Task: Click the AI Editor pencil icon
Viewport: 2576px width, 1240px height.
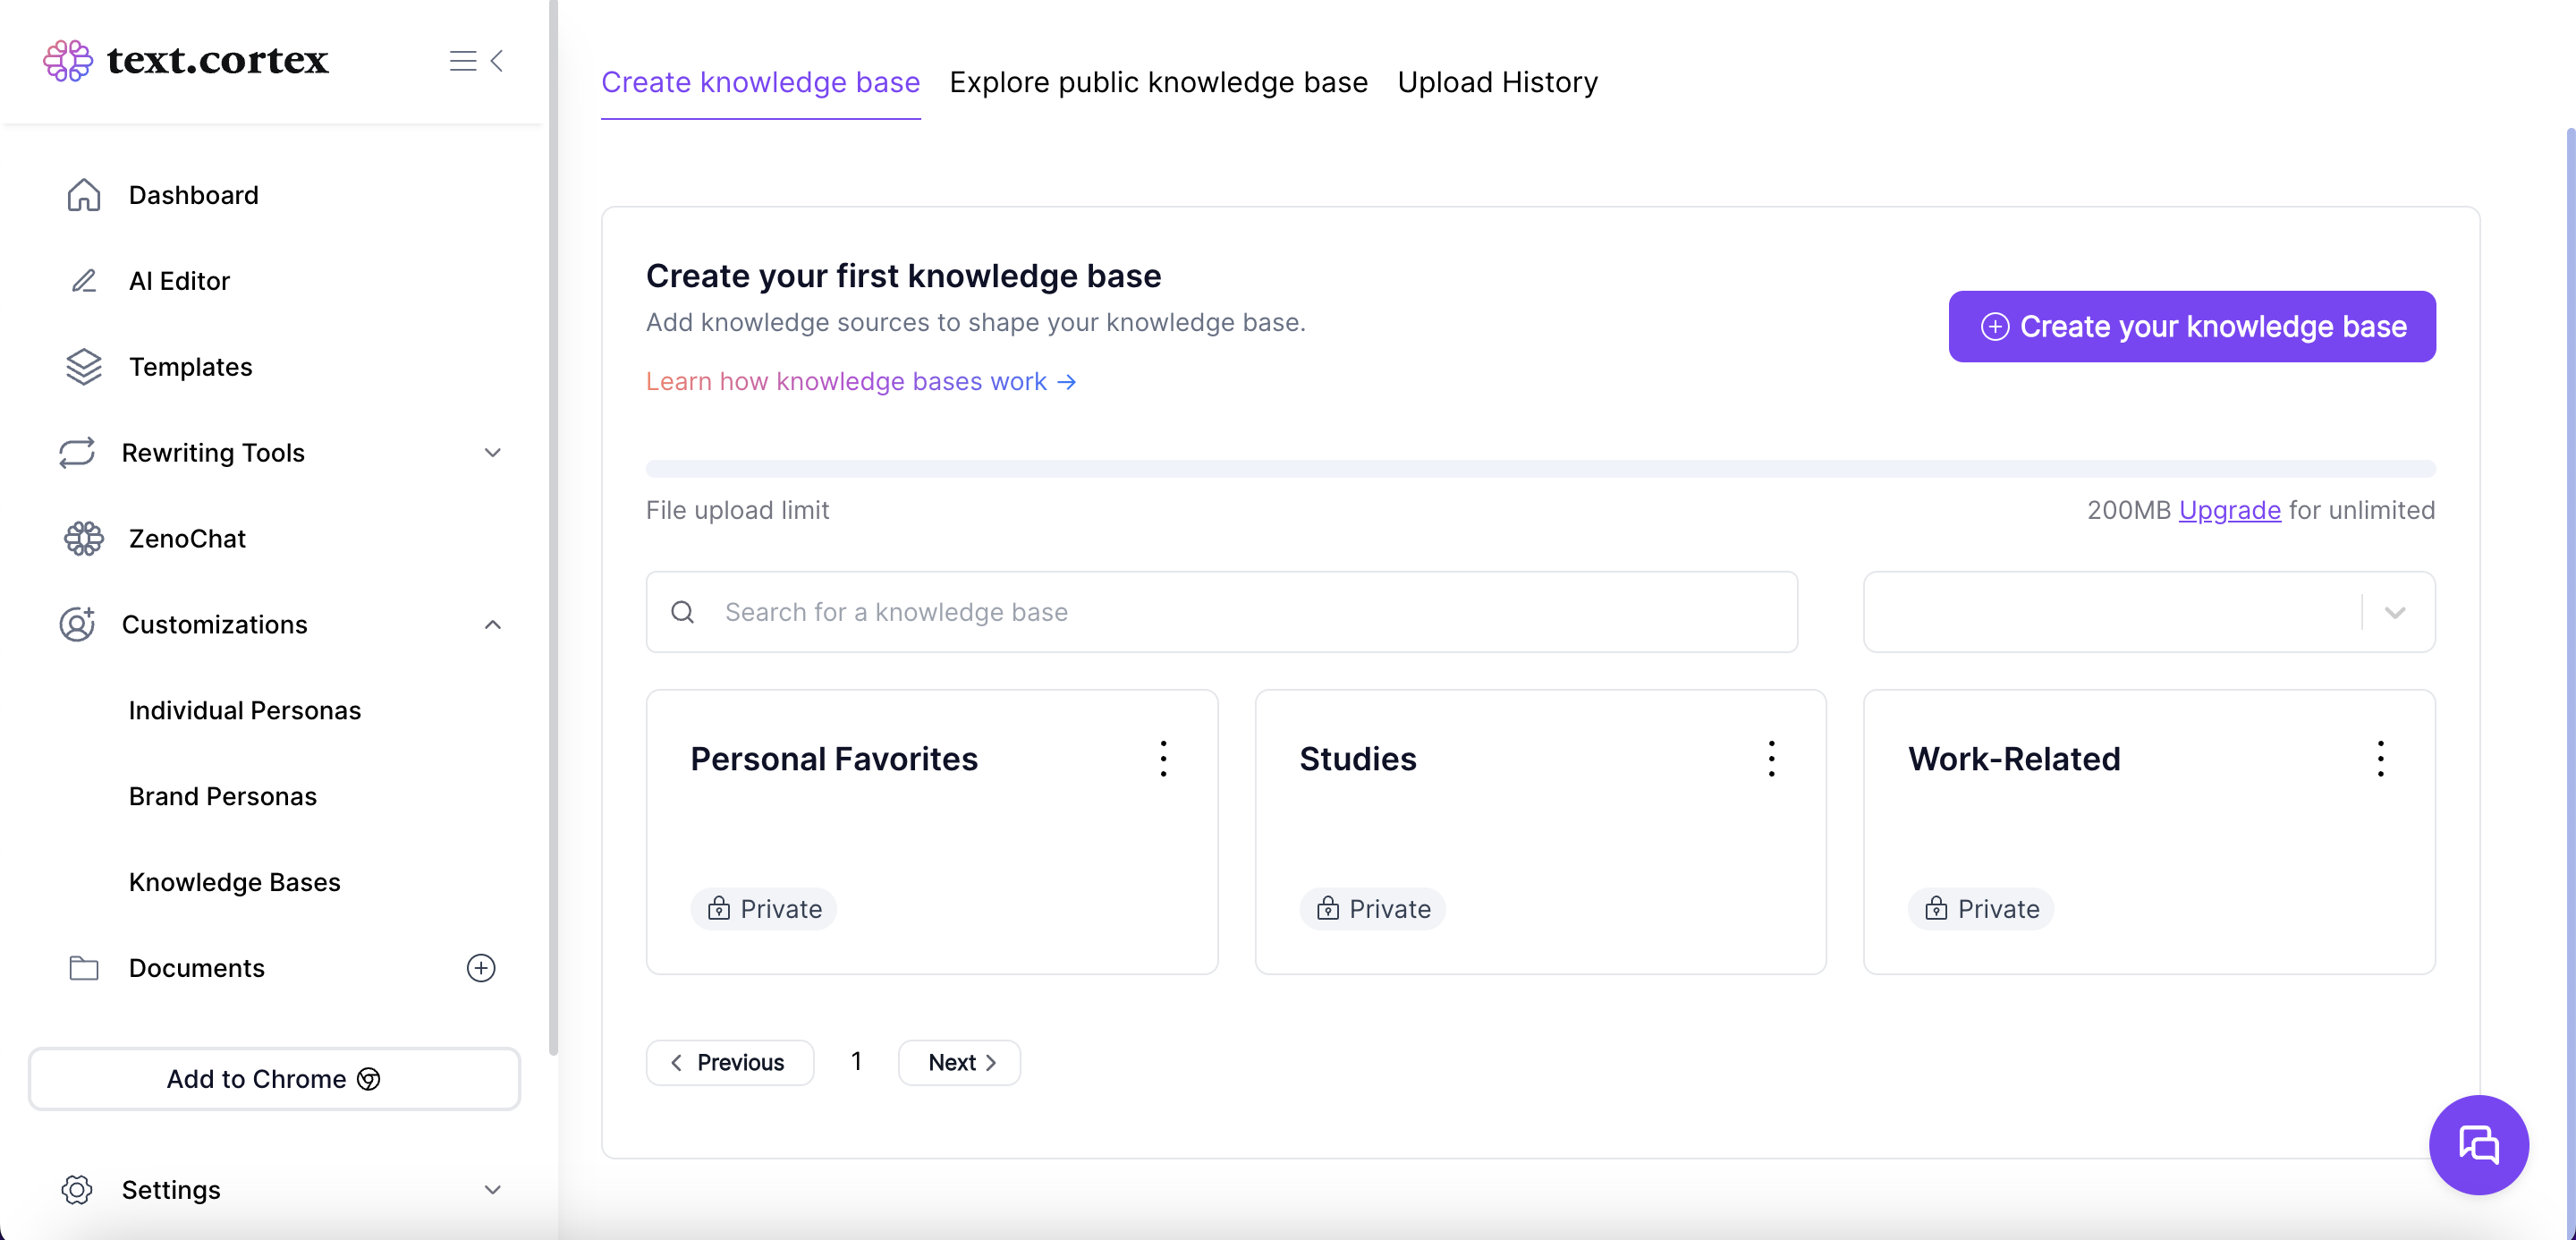Action: point(84,281)
